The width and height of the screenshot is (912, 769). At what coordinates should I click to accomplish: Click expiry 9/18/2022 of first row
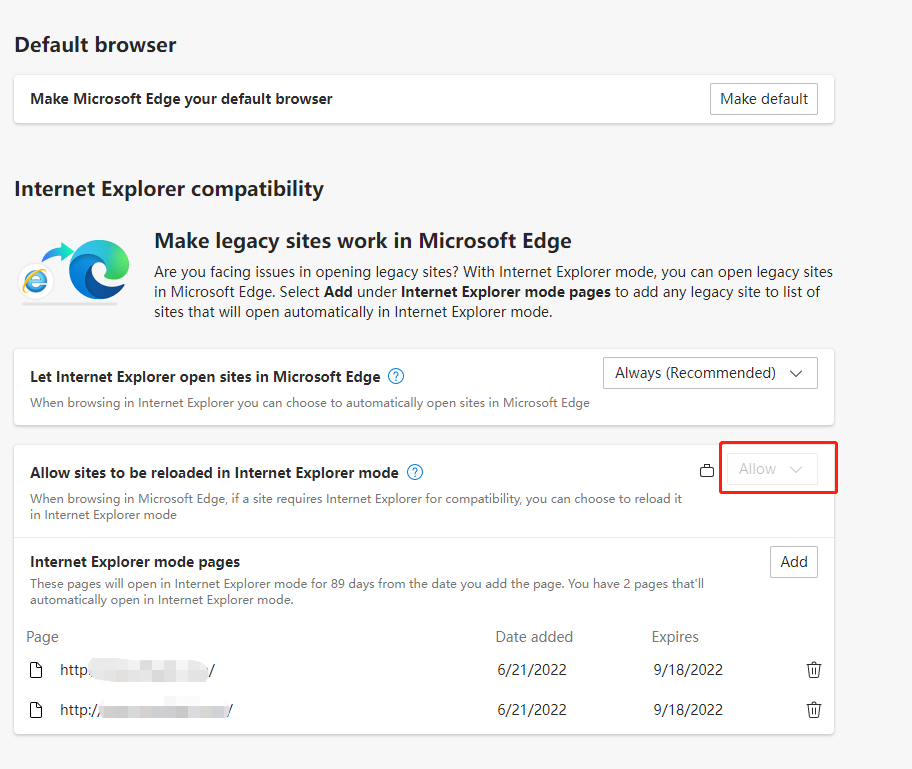pyautogui.click(x=687, y=670)
